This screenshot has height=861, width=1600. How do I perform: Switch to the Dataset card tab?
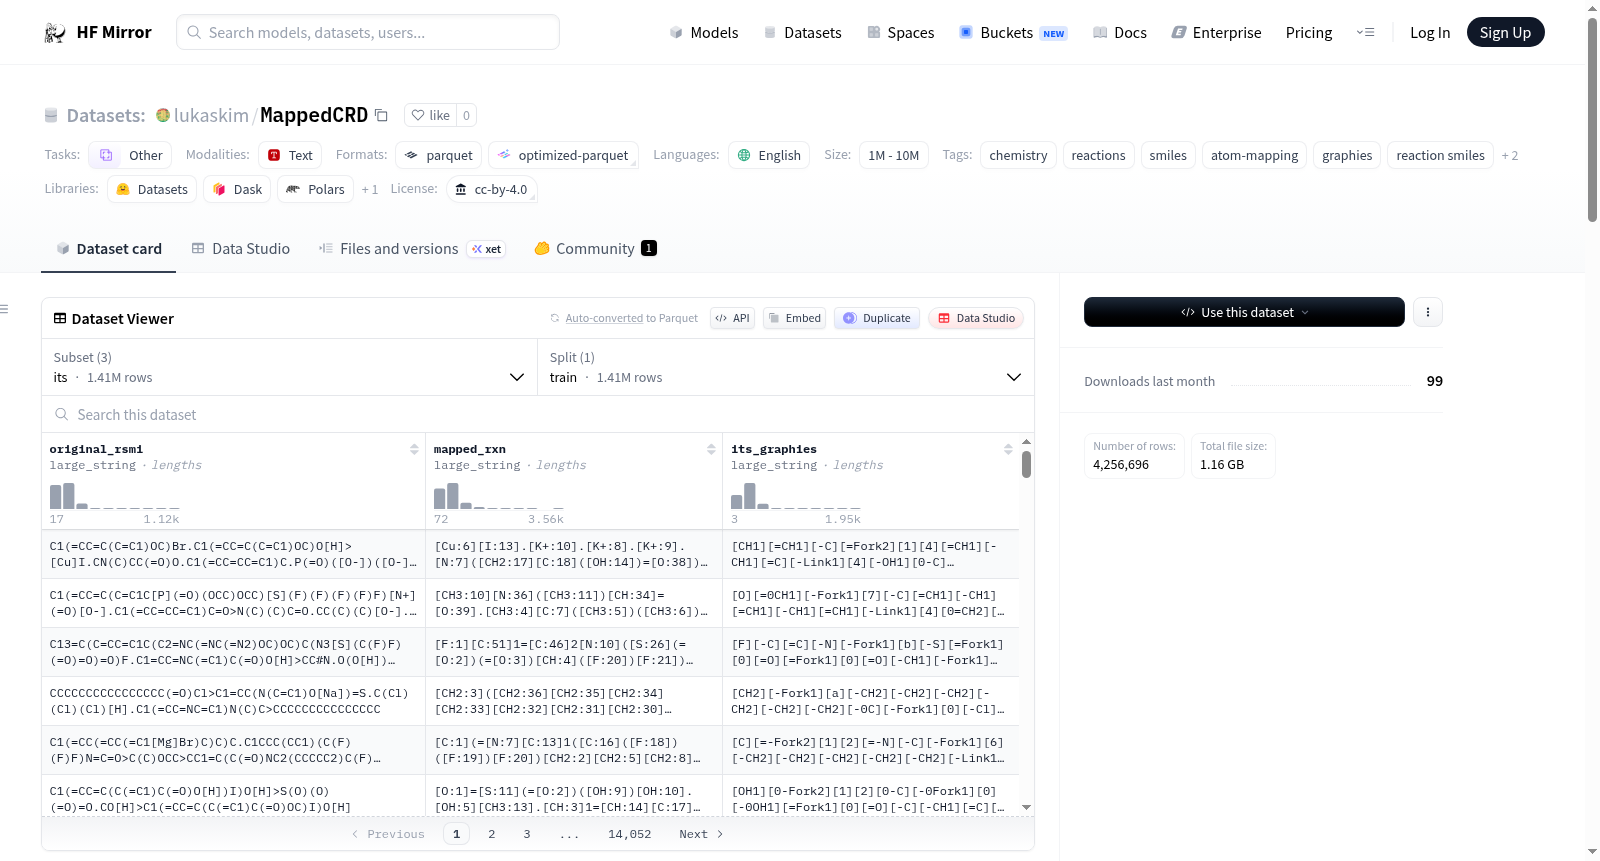109,249
